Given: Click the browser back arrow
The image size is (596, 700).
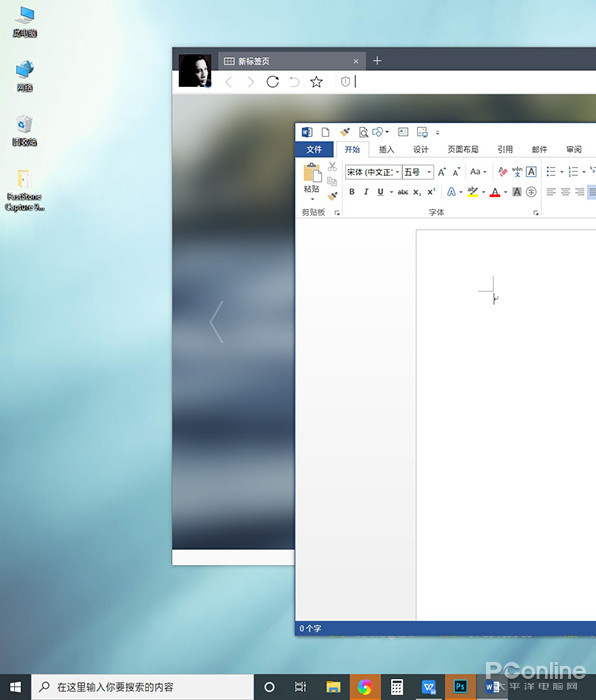Looking at the screenshot, I should tap(229, 82).
